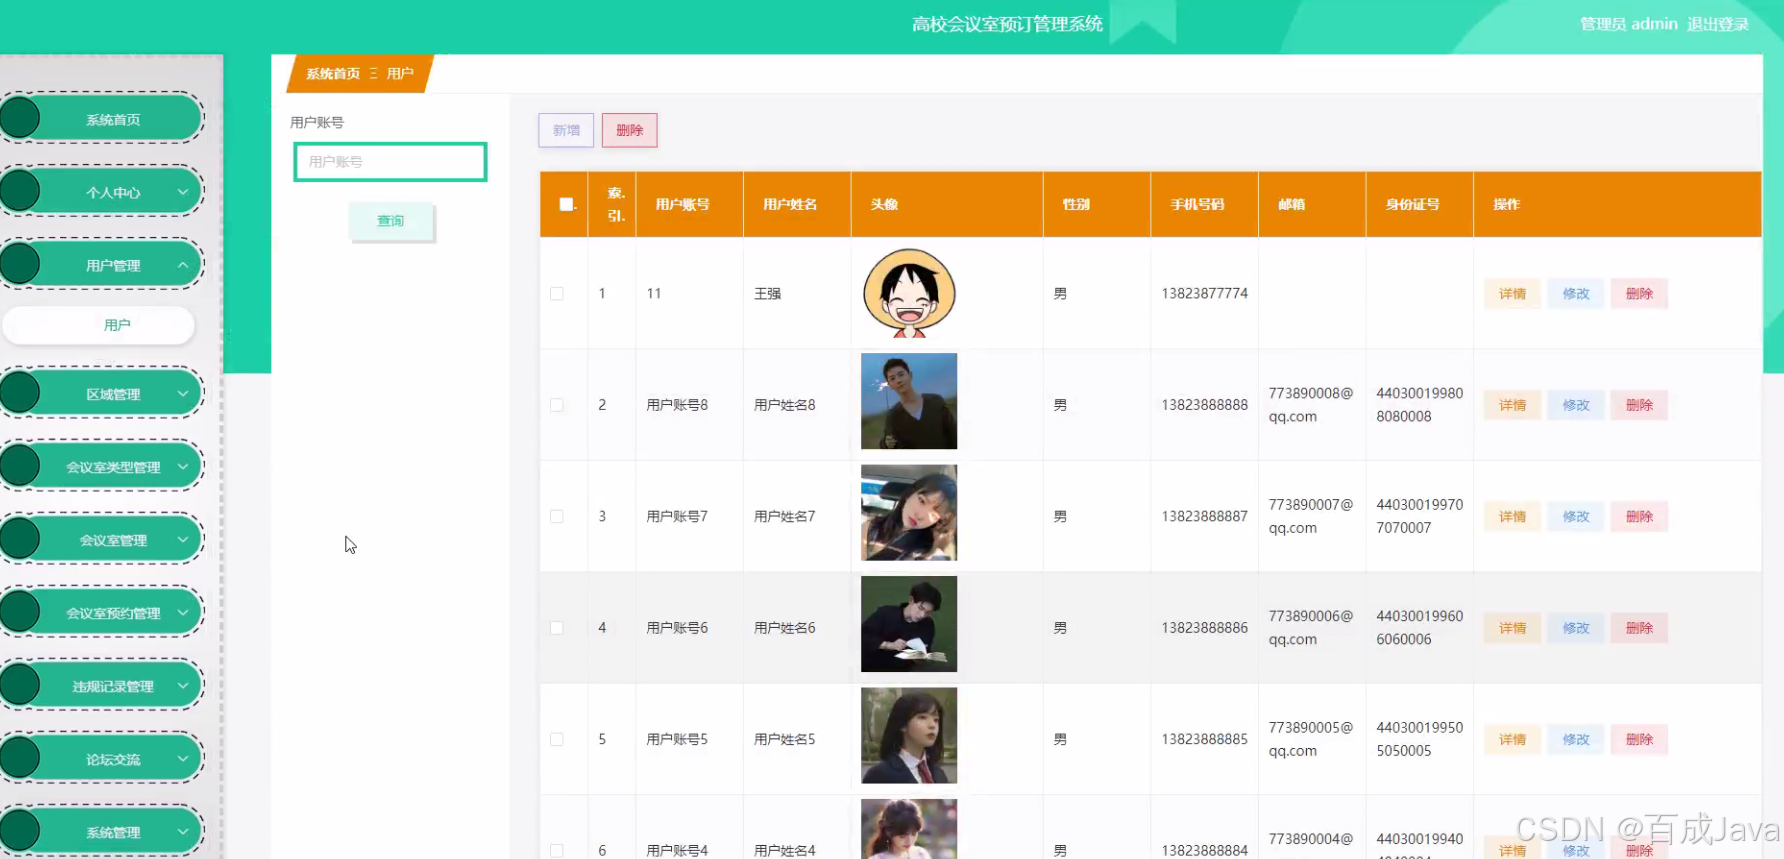Image resolution: width=1784 pixels, height=859 pixels.
Task: Click phone number 13823877774
Action: click(x=1204, y=293)
